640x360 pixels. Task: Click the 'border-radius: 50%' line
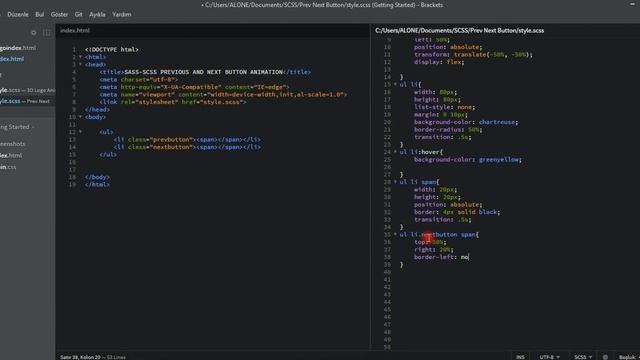tap(448, 130)
